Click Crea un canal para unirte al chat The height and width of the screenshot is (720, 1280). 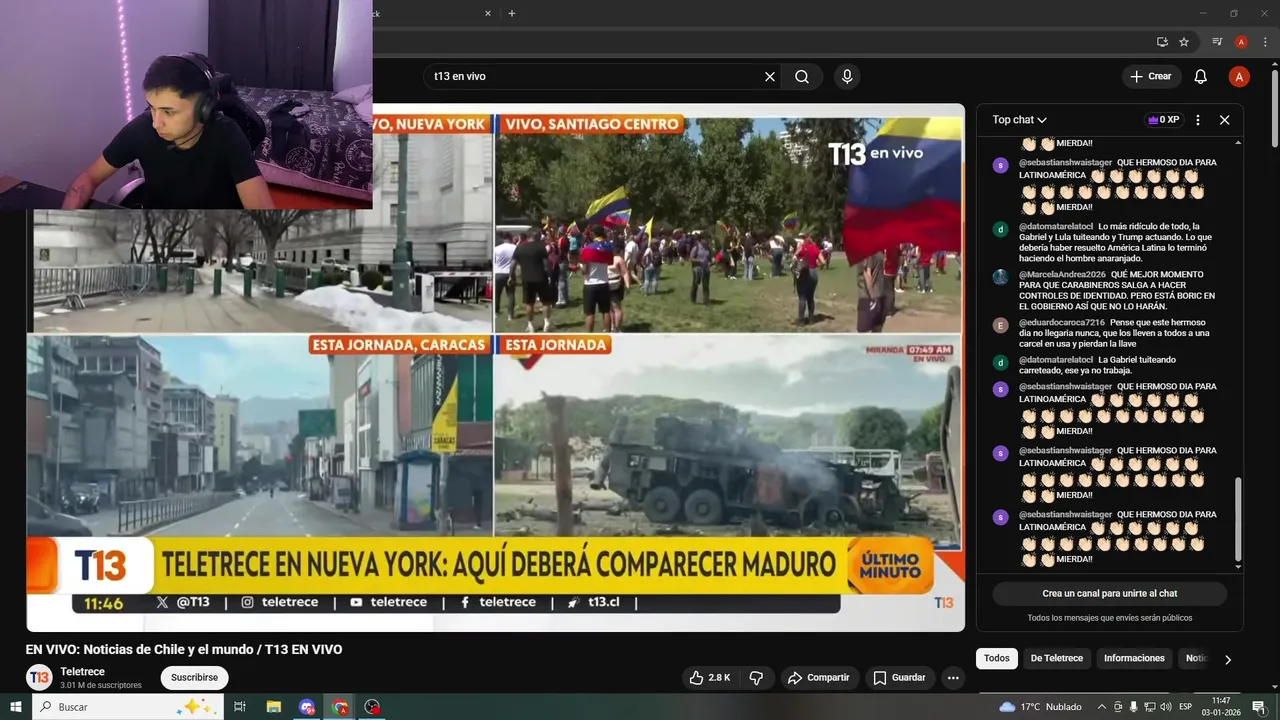(x=1110, y=593)
